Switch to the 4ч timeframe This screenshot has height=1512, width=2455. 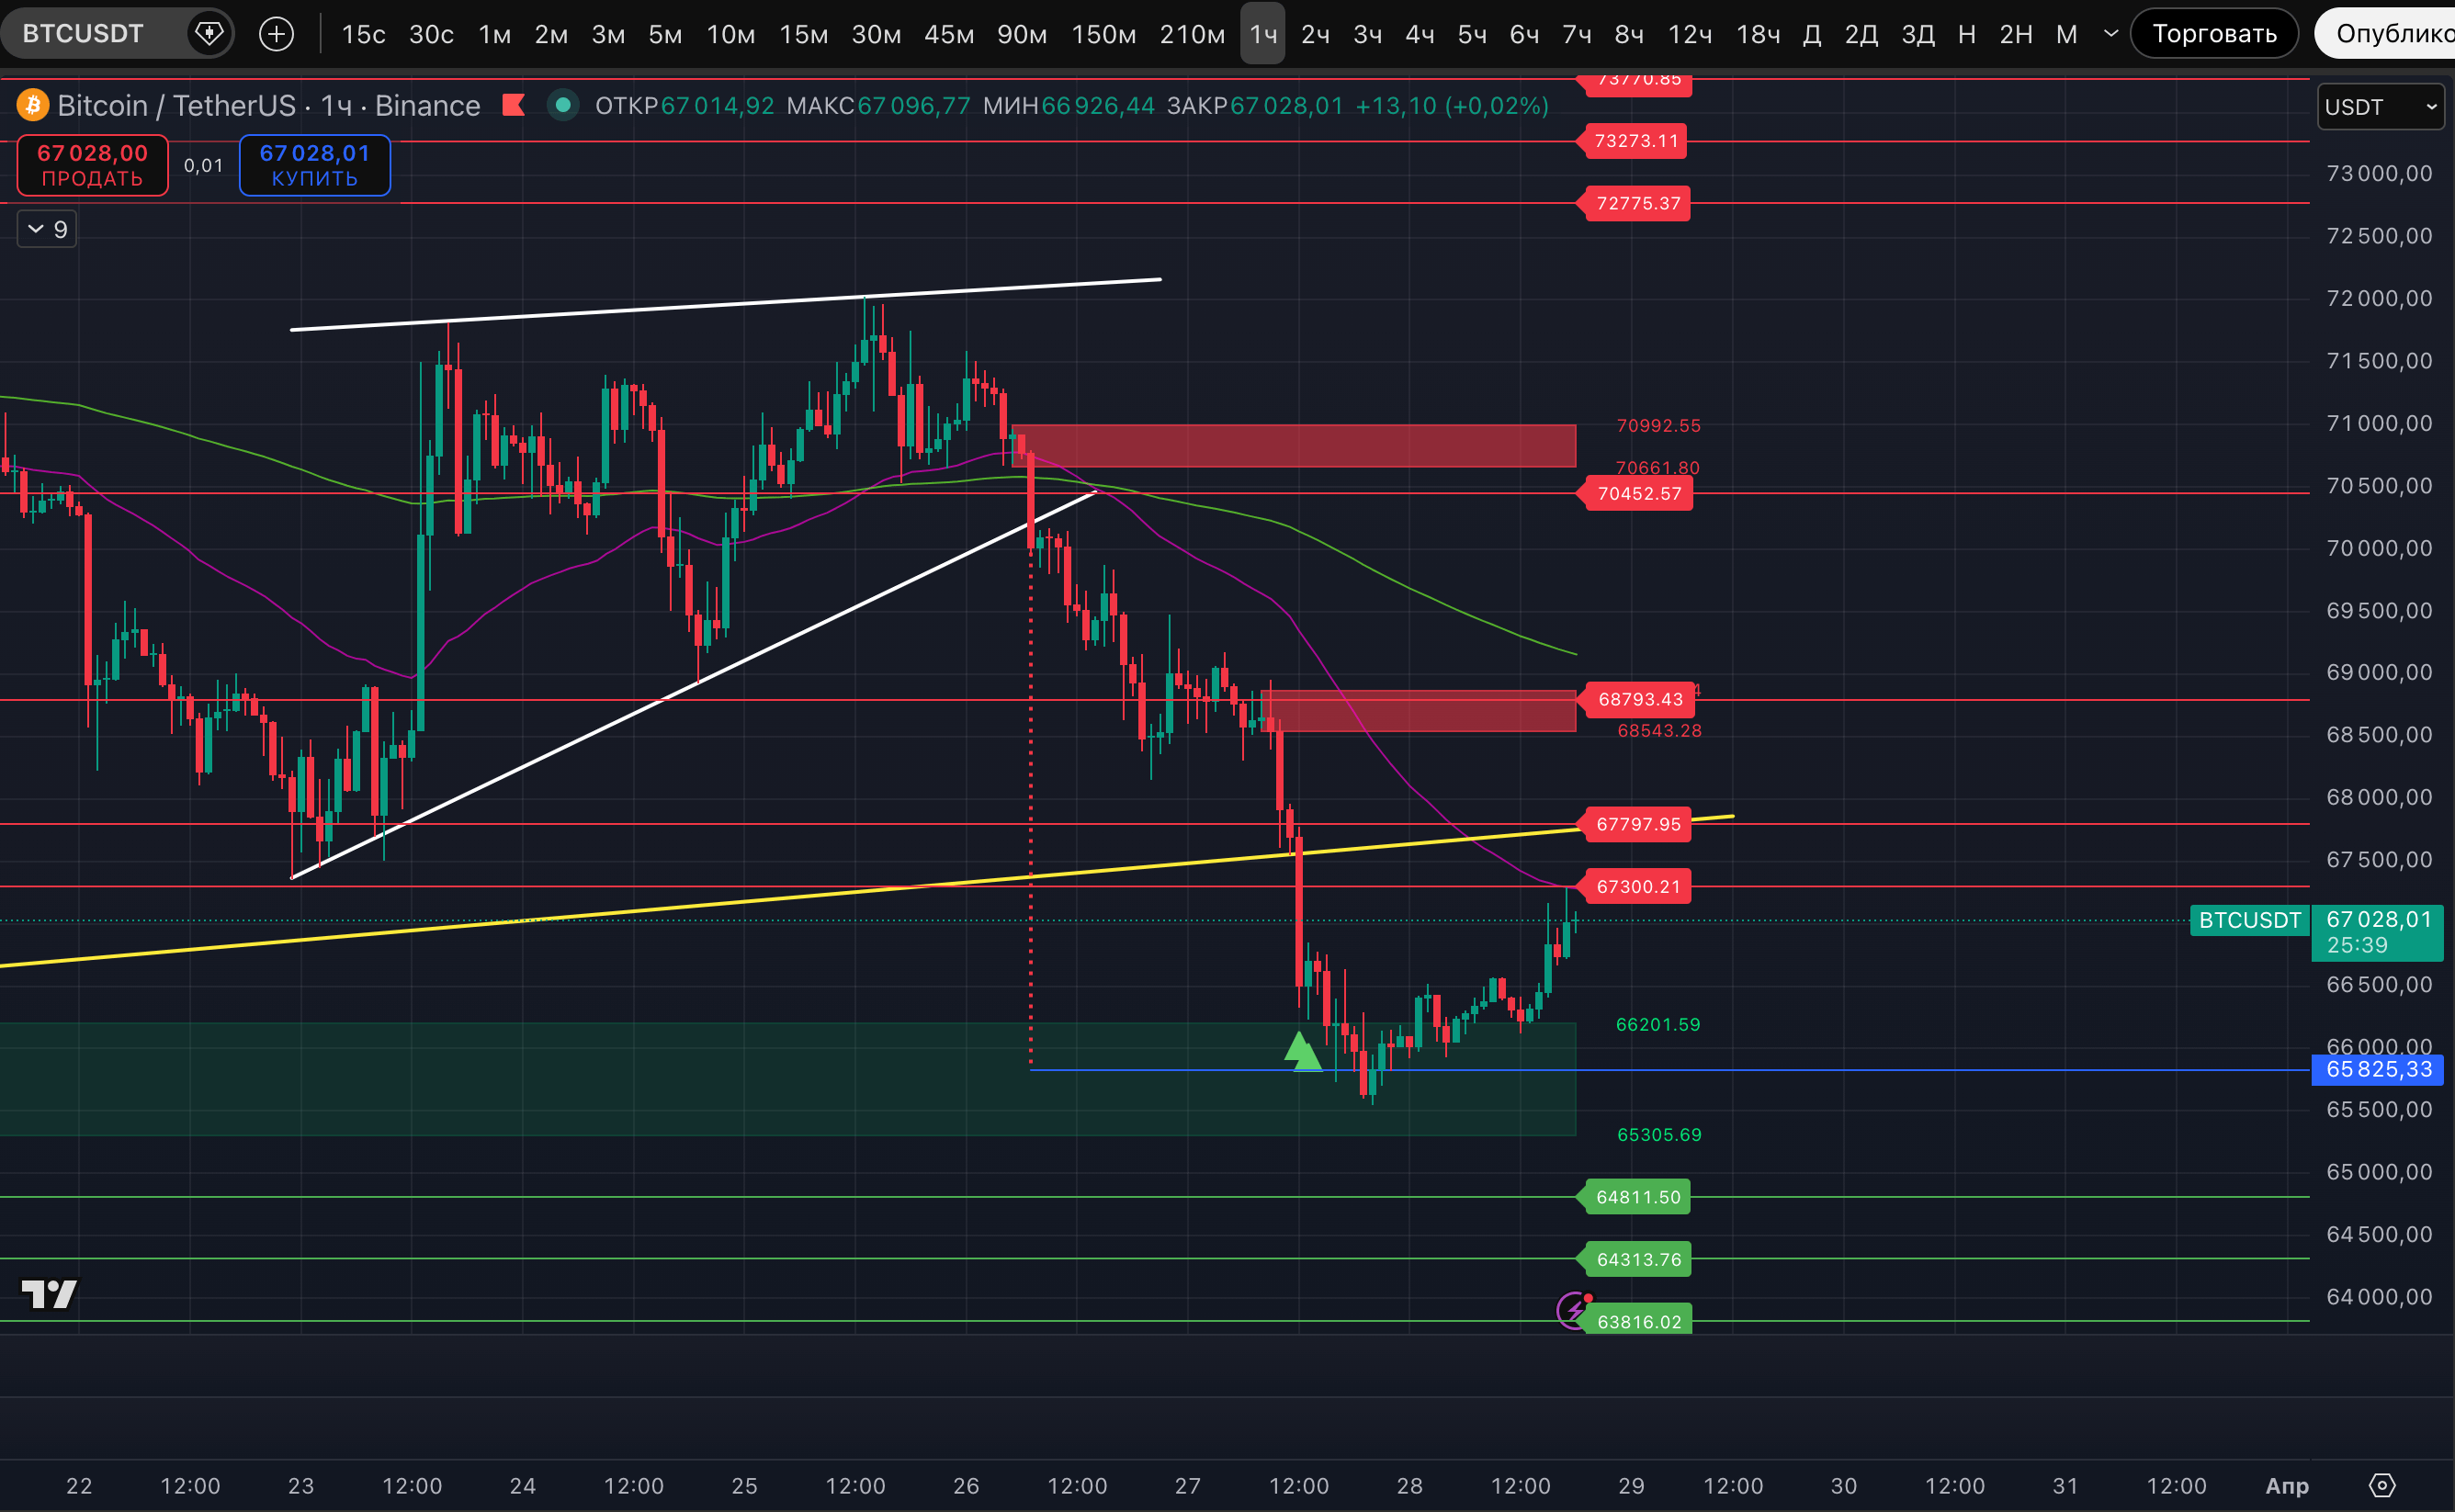(x=1419, y=34)
